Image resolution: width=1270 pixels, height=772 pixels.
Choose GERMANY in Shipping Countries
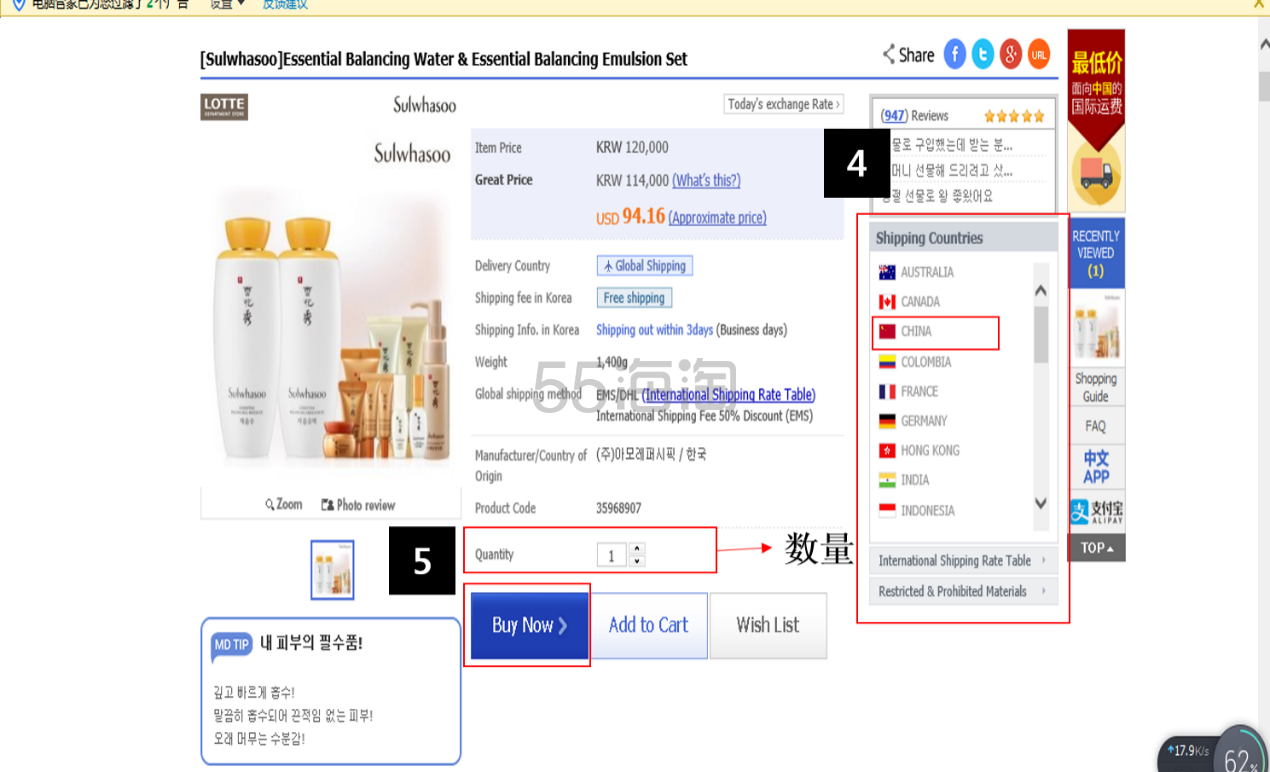tap(913, 421)
